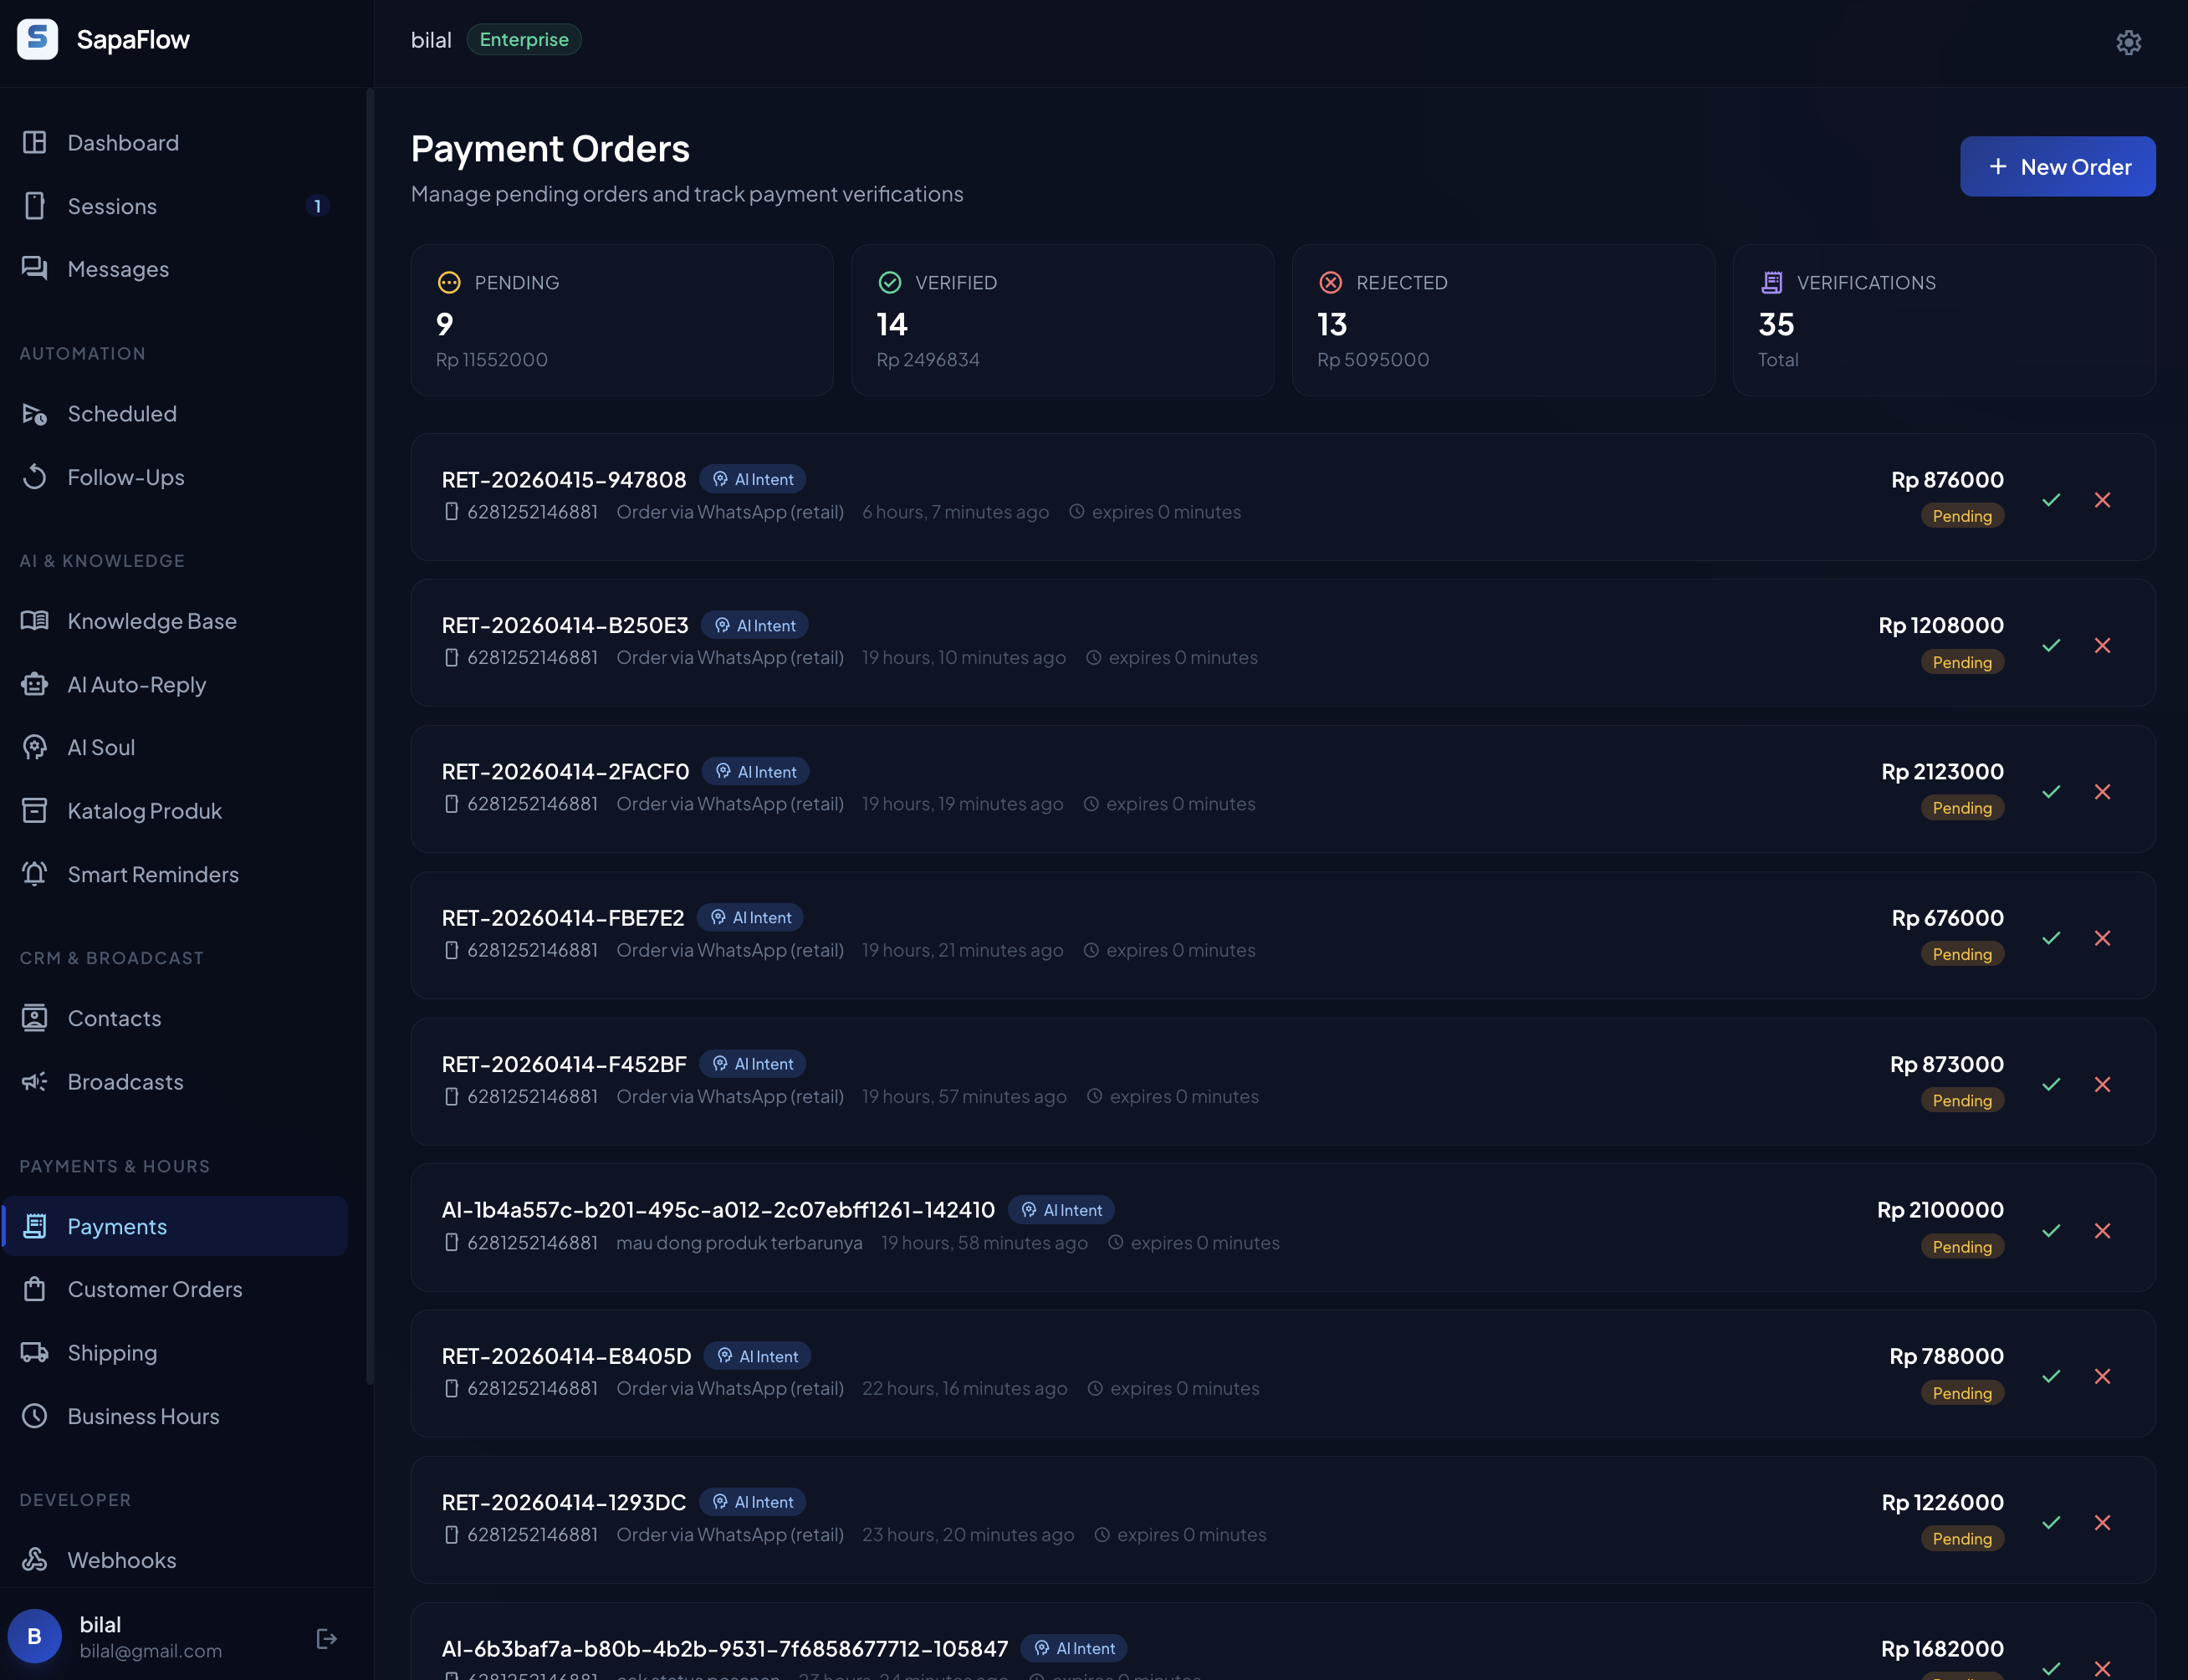The height and width of the screenshot is (1680, 2188).
Task: Approve order RET-20260414-E8405D
Action: point(2051,1377)
